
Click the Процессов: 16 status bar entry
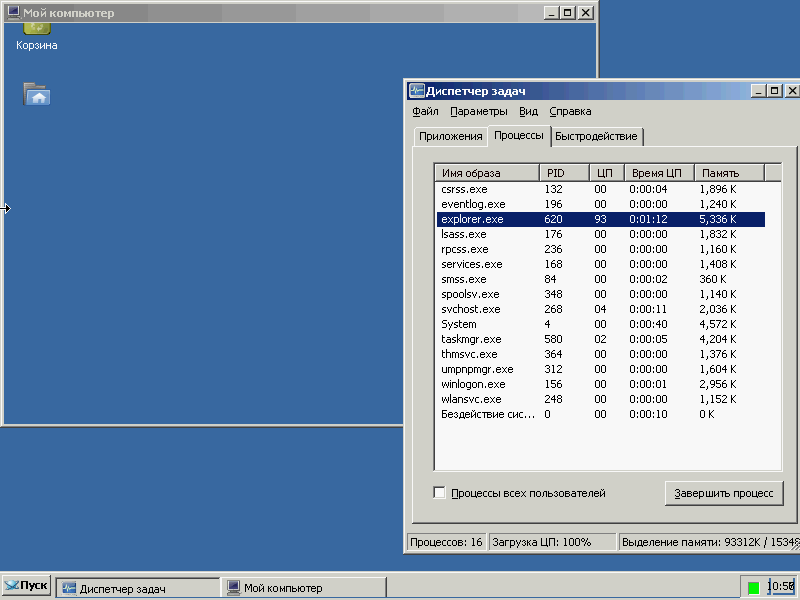[x=446, y=542]
